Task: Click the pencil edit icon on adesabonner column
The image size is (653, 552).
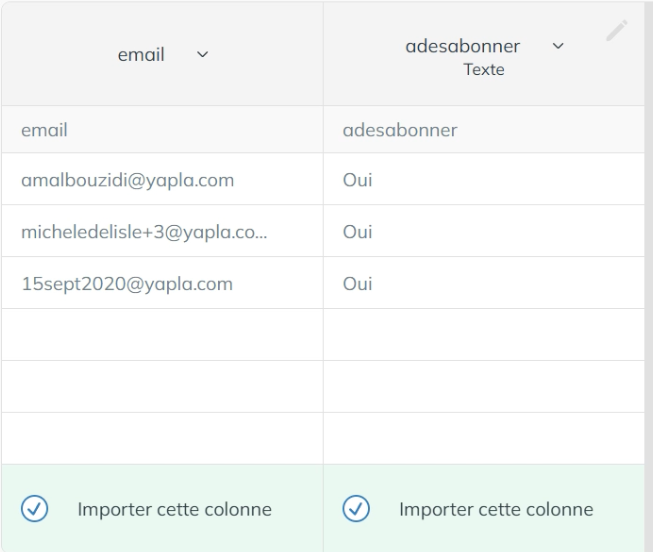Action: (617, 30)
